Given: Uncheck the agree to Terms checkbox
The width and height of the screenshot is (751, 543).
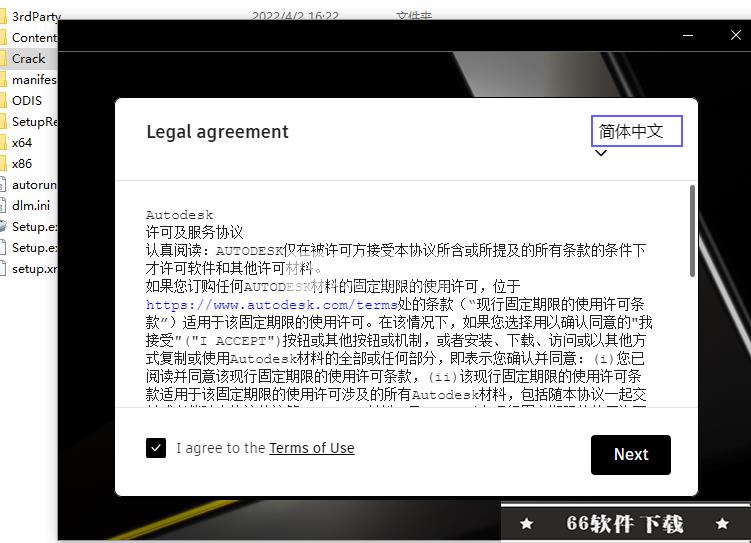Looking at the screenshot, I should tap(156, 448).
